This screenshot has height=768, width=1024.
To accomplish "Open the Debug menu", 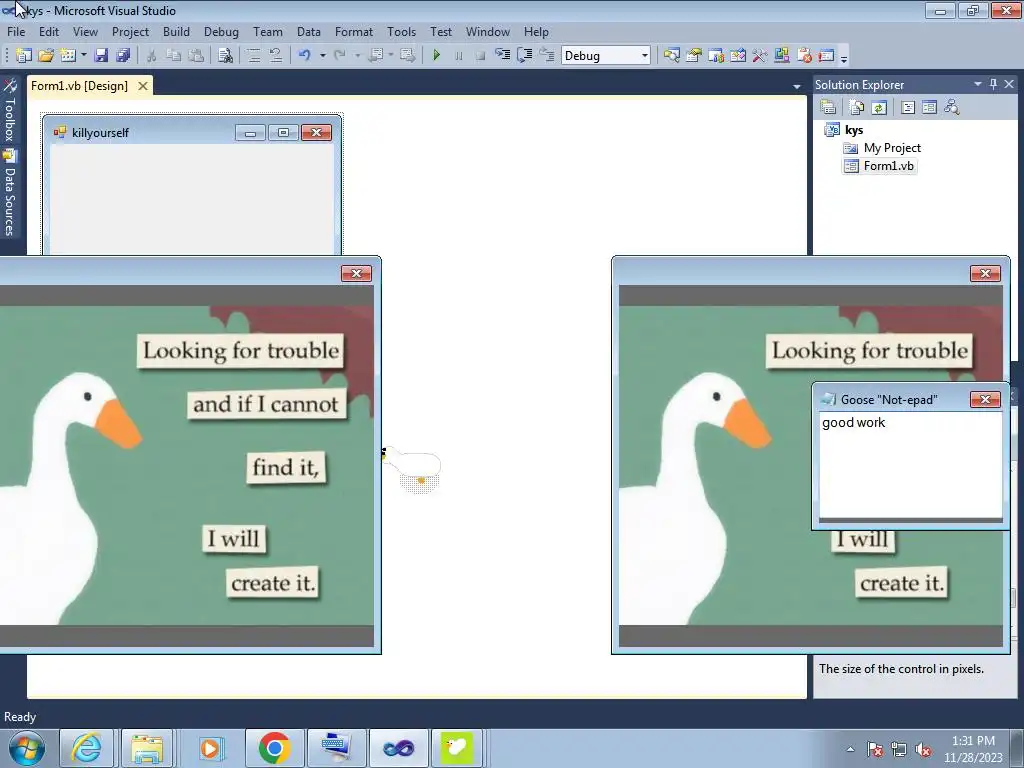I will [221, 31].
